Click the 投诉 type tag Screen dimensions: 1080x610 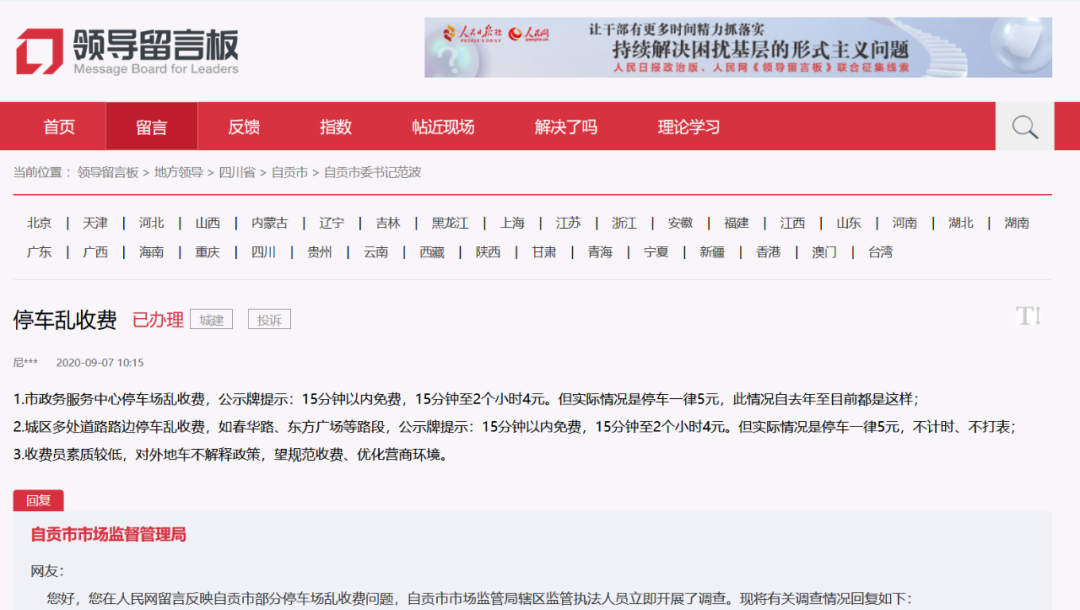[x=269, y=320]
